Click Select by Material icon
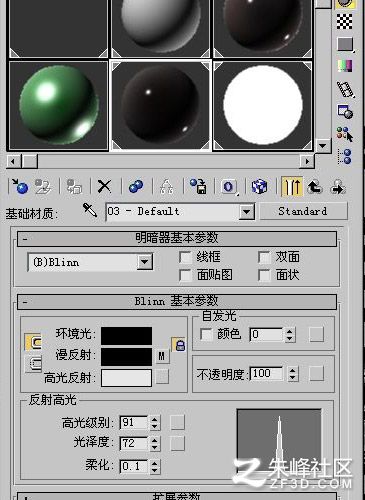 [344, 134]
